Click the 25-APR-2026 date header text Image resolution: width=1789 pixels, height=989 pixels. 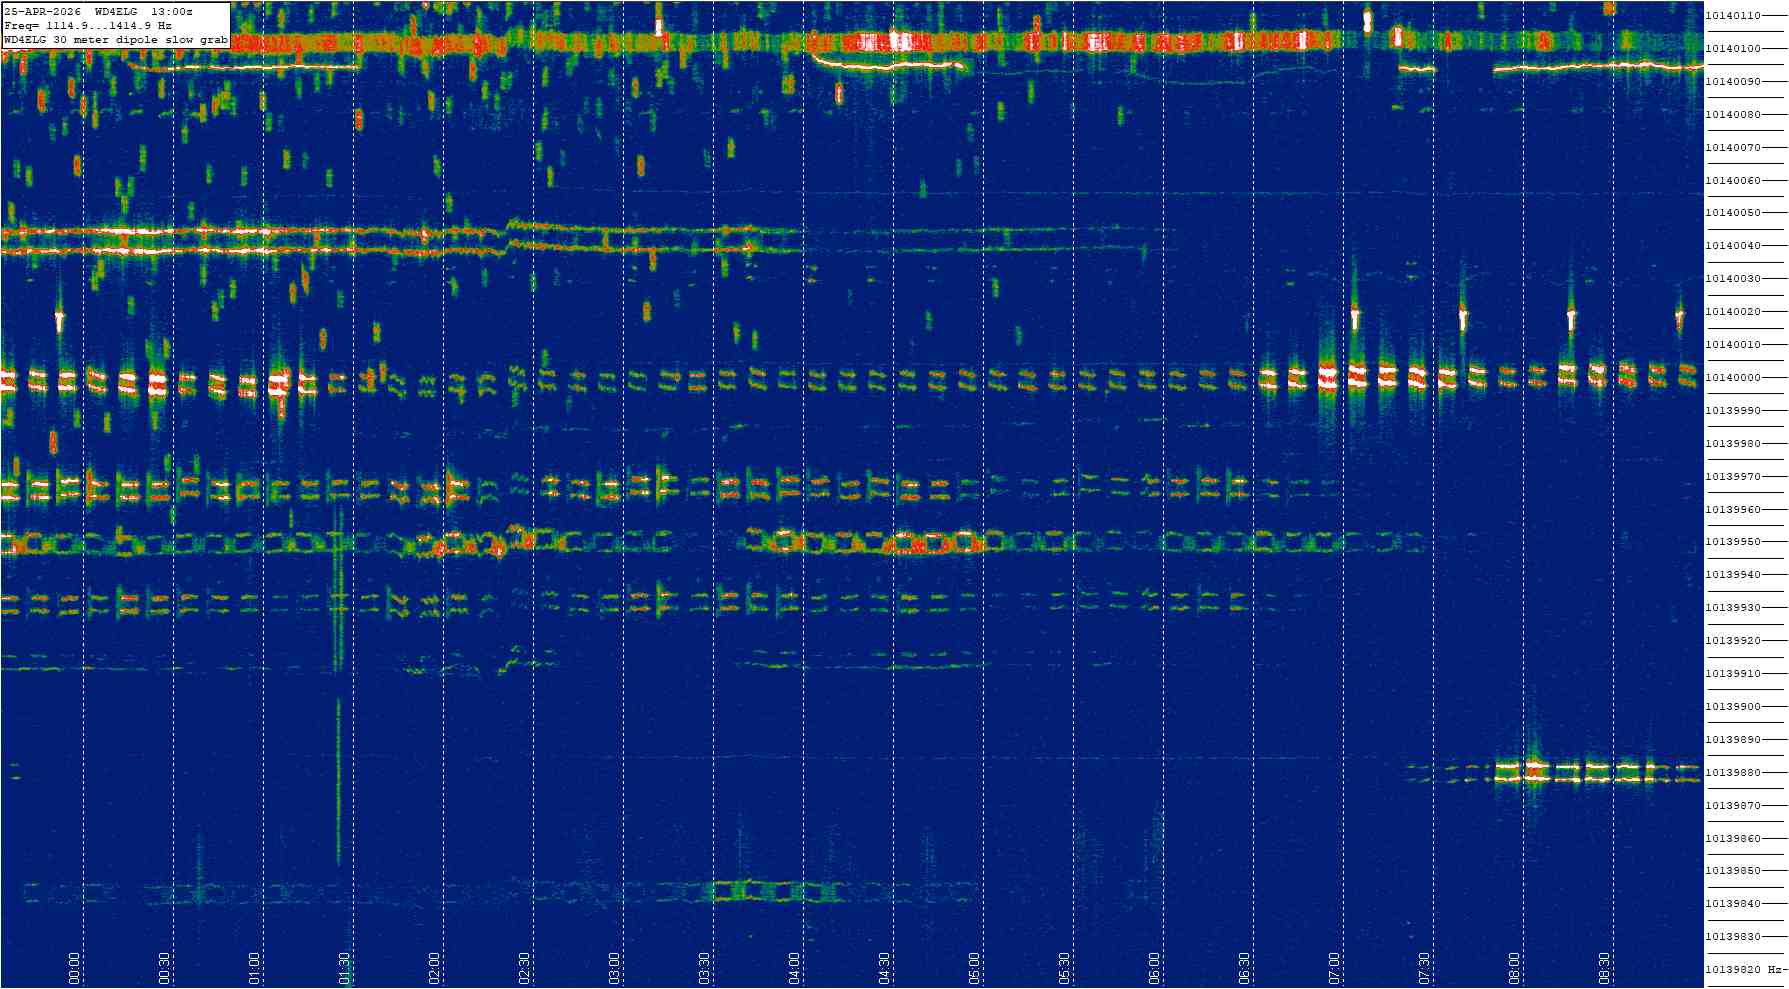(x=43, y=11)
